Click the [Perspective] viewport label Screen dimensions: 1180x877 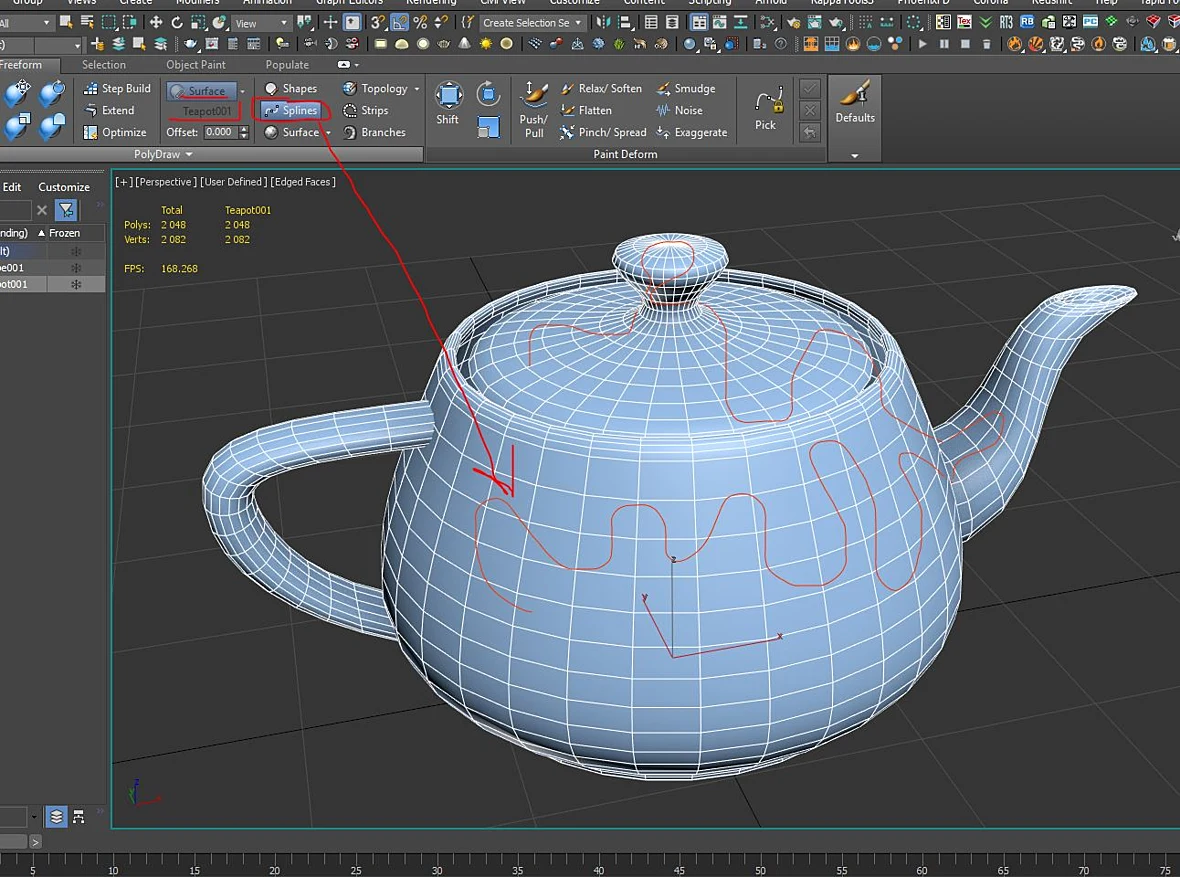tap(166, 181)
